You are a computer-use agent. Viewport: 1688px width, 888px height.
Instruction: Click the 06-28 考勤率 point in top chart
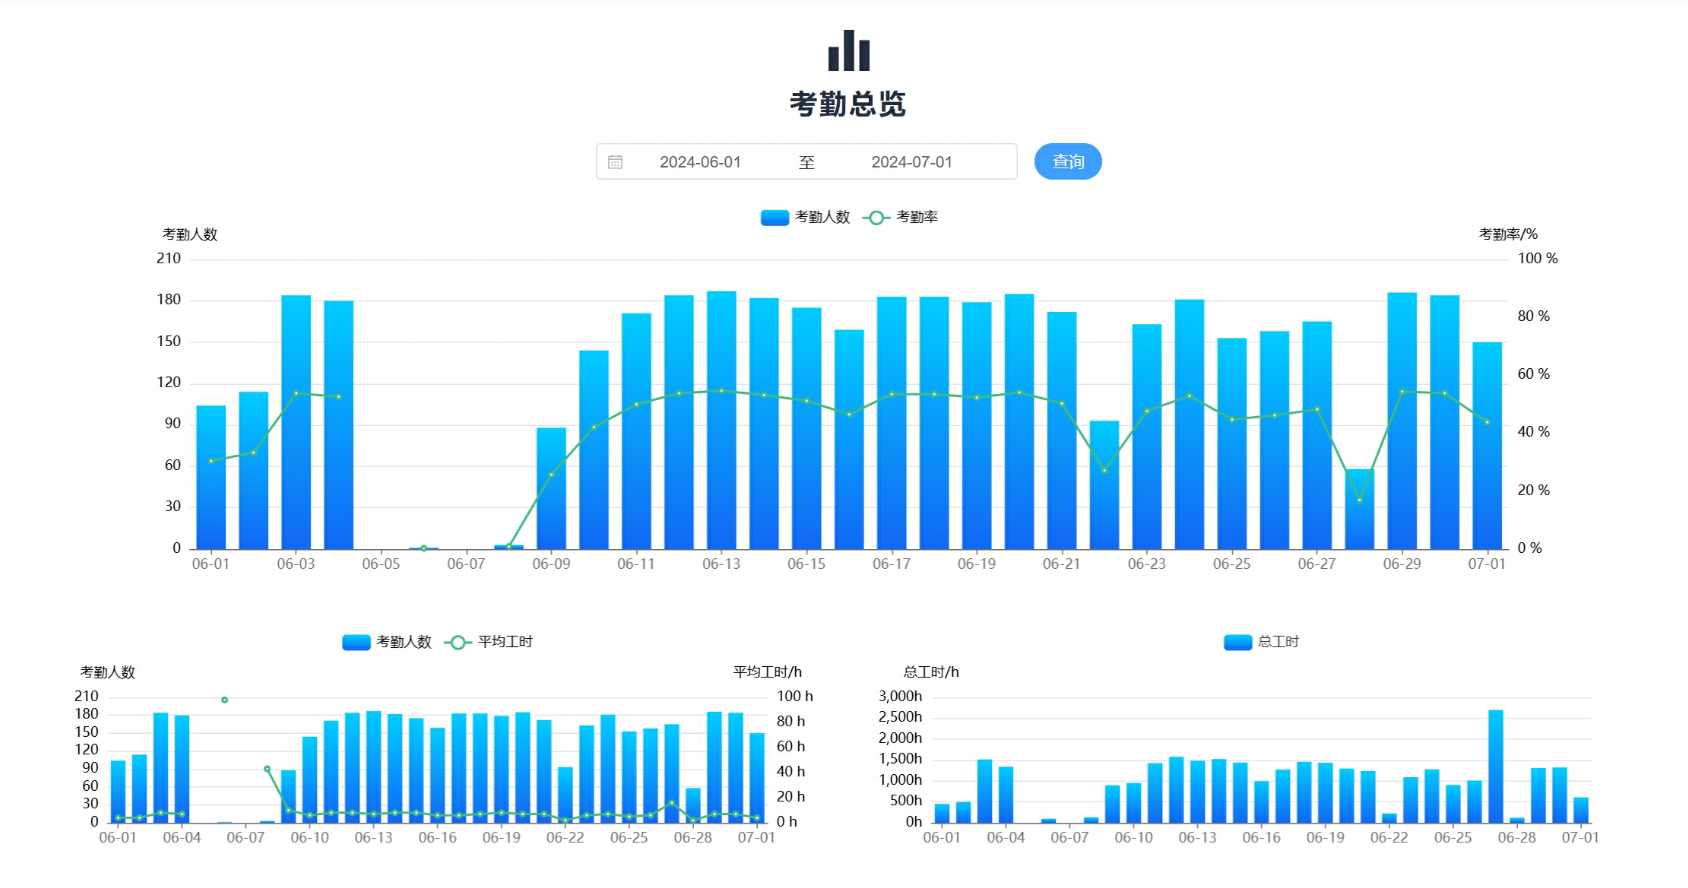pos(1359,499)
